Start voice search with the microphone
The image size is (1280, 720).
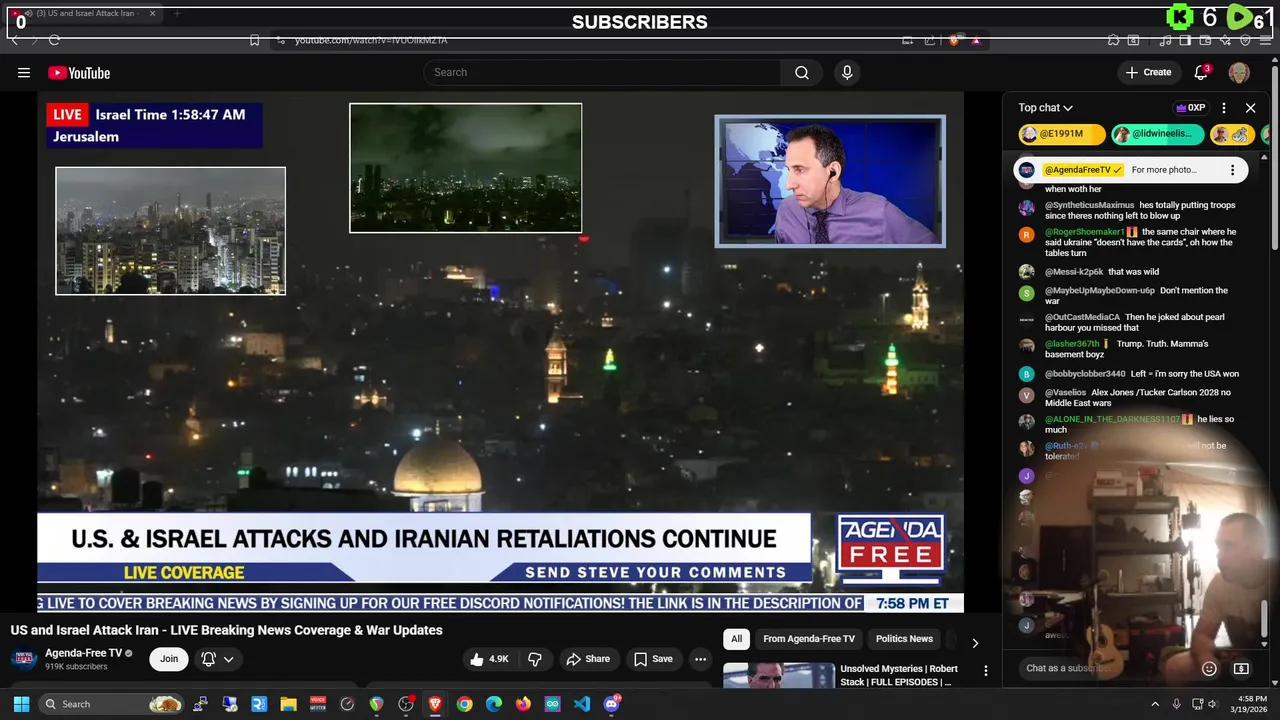847,72
